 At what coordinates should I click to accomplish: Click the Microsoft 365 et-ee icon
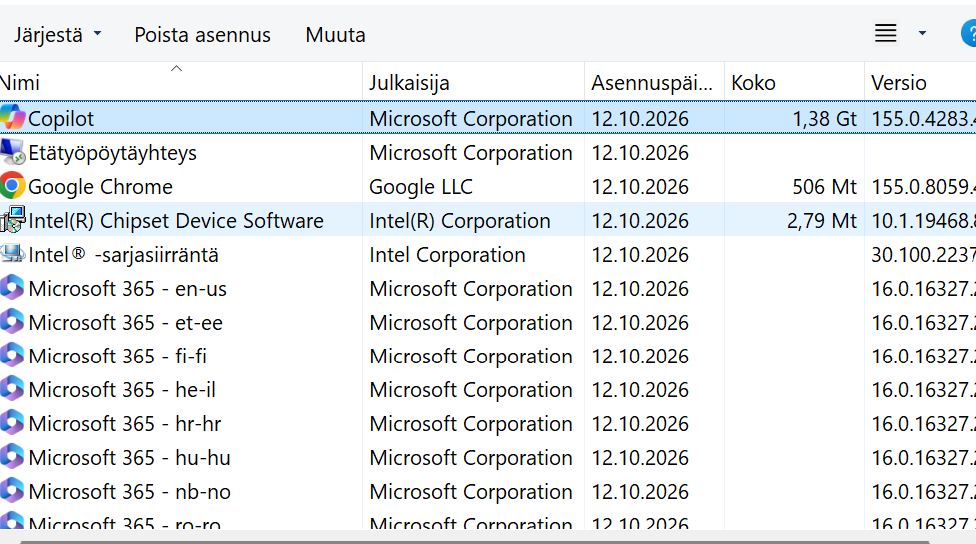point(12,322)
